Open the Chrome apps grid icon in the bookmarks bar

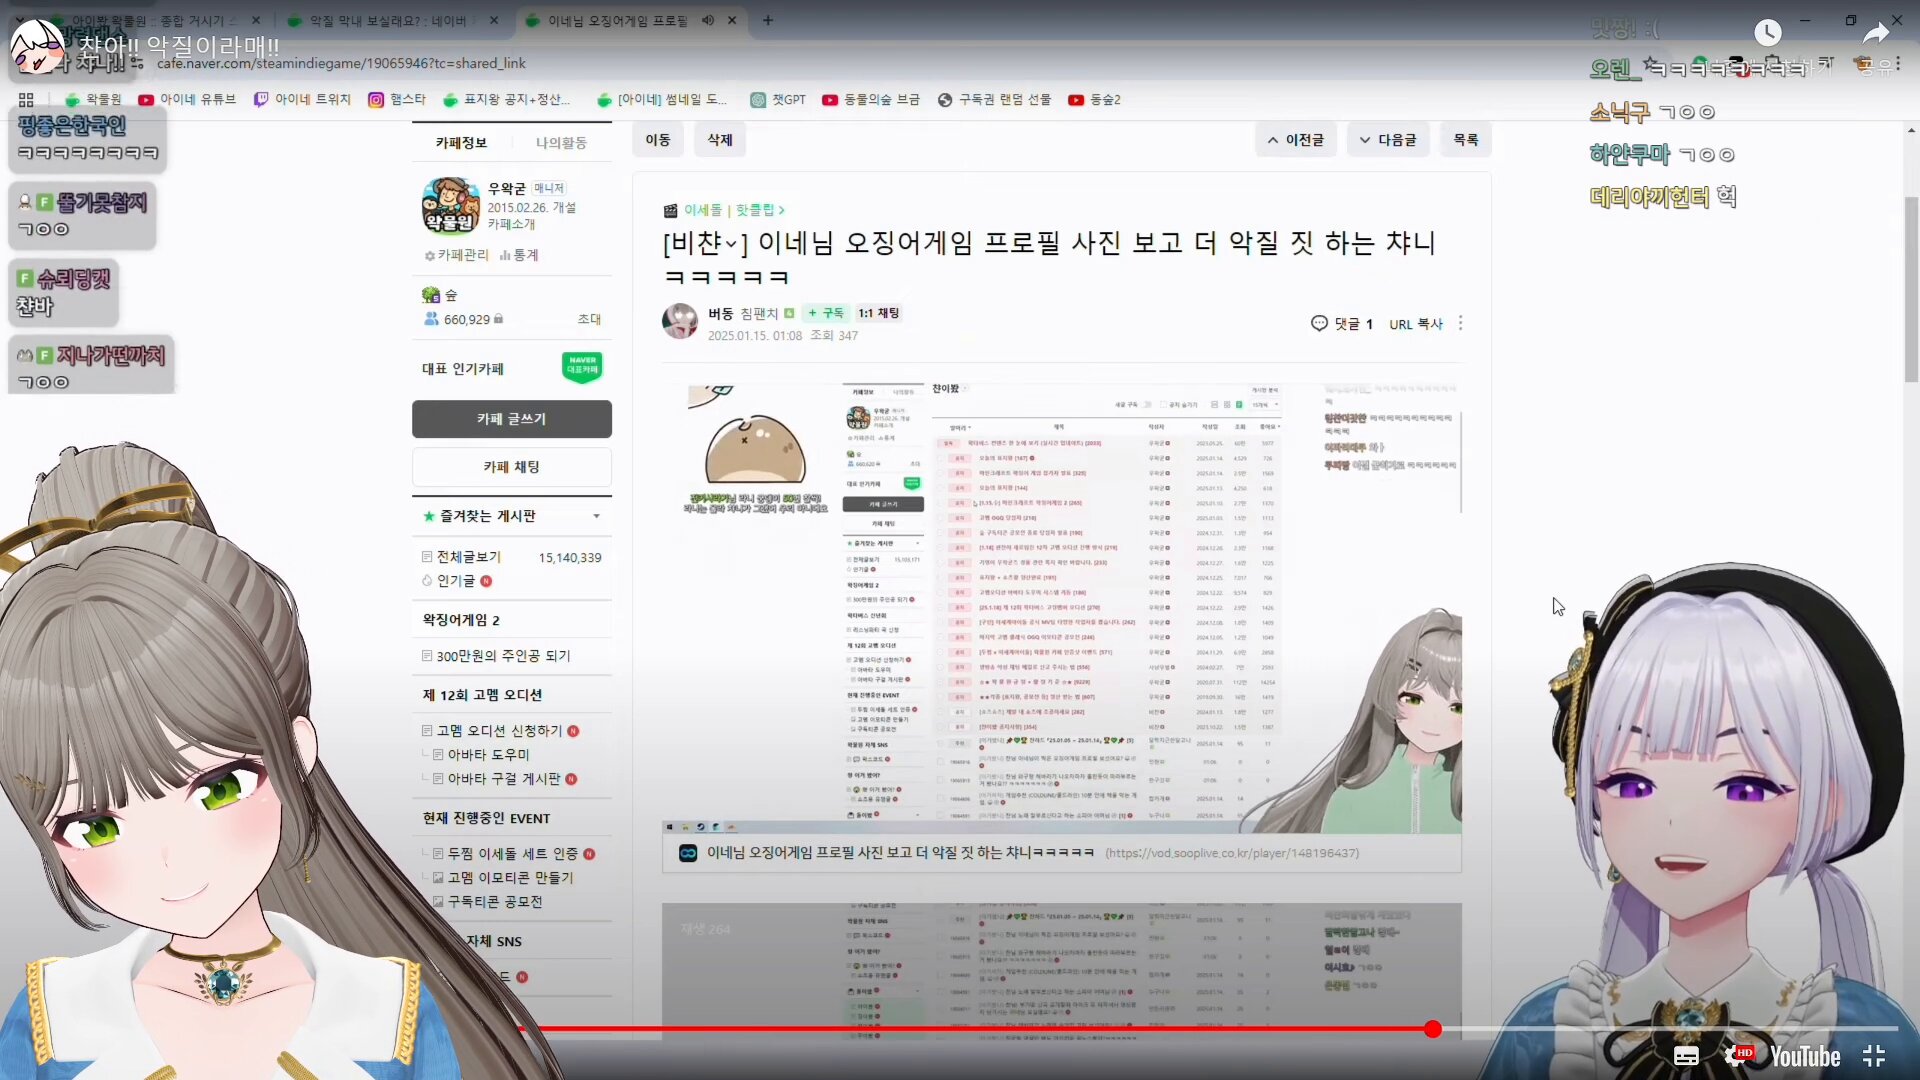coord(26,100)
